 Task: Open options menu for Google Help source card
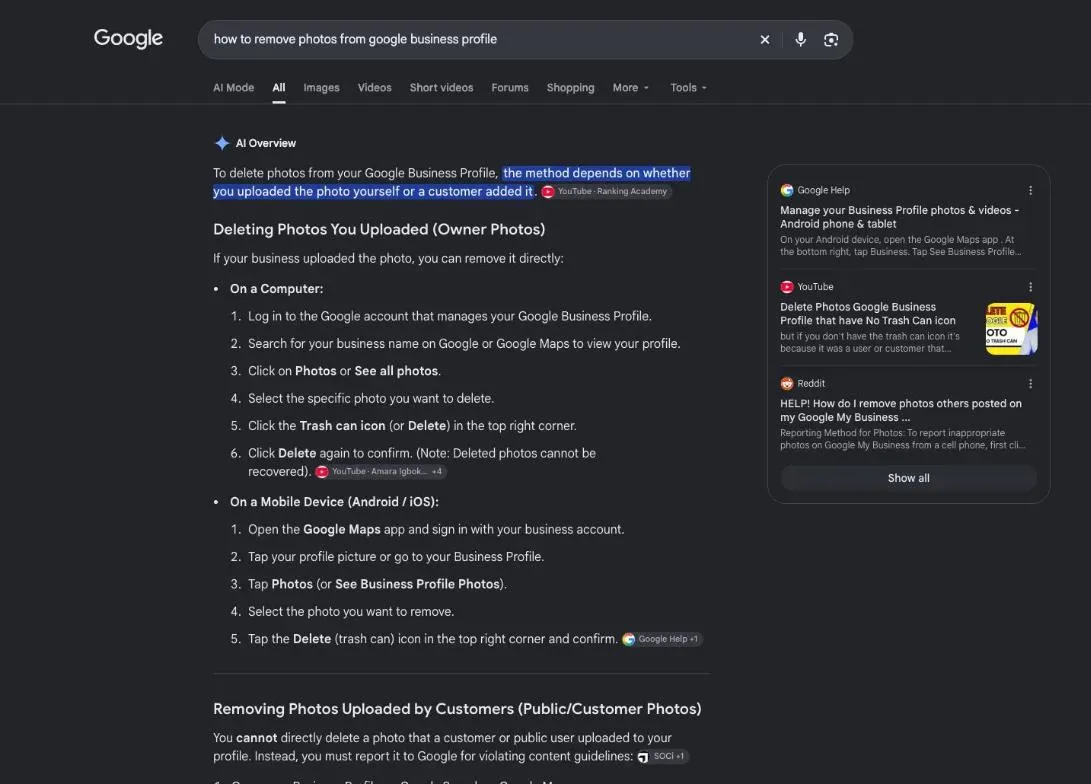(1030, 190)
